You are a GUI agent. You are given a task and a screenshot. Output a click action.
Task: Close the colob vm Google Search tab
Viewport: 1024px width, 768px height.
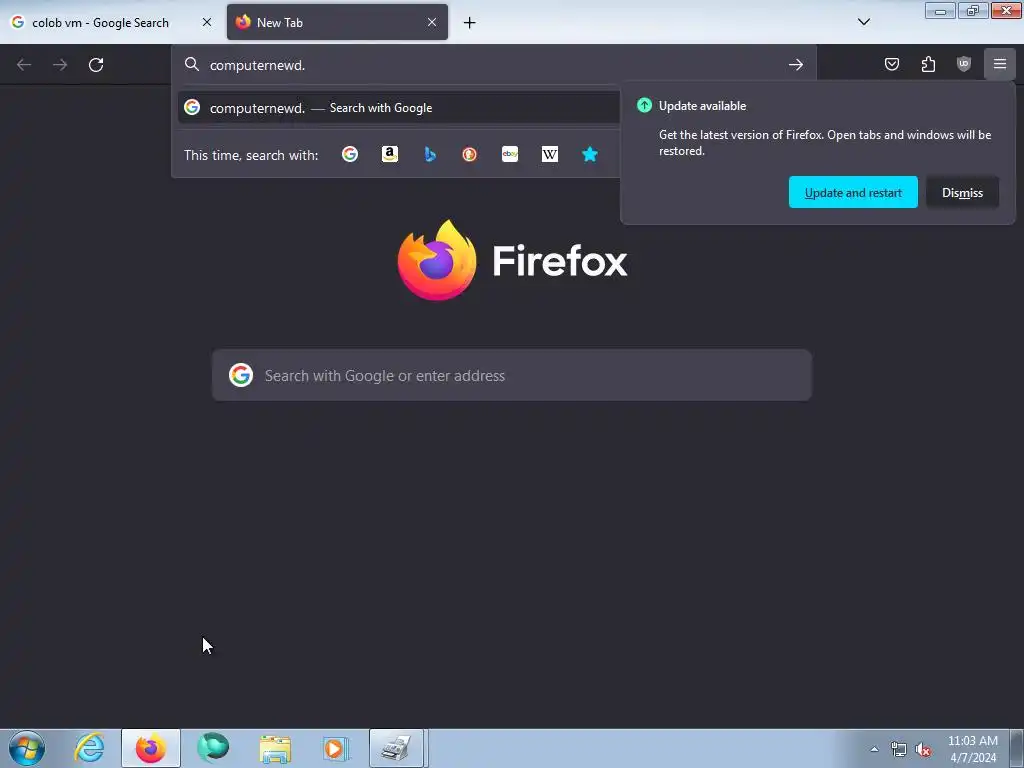[x=206, y=22]
